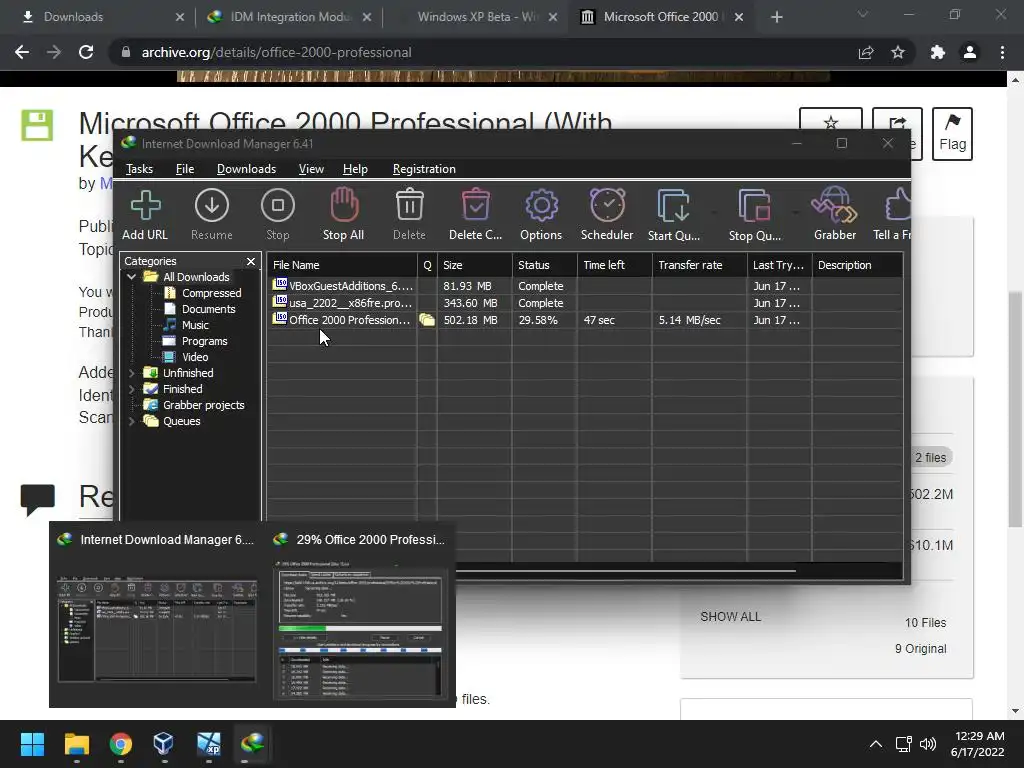Image resolution: width=1024 pixels, height=768 pixels.
Task: Close the Categories panel
Action: click(251, 261)
